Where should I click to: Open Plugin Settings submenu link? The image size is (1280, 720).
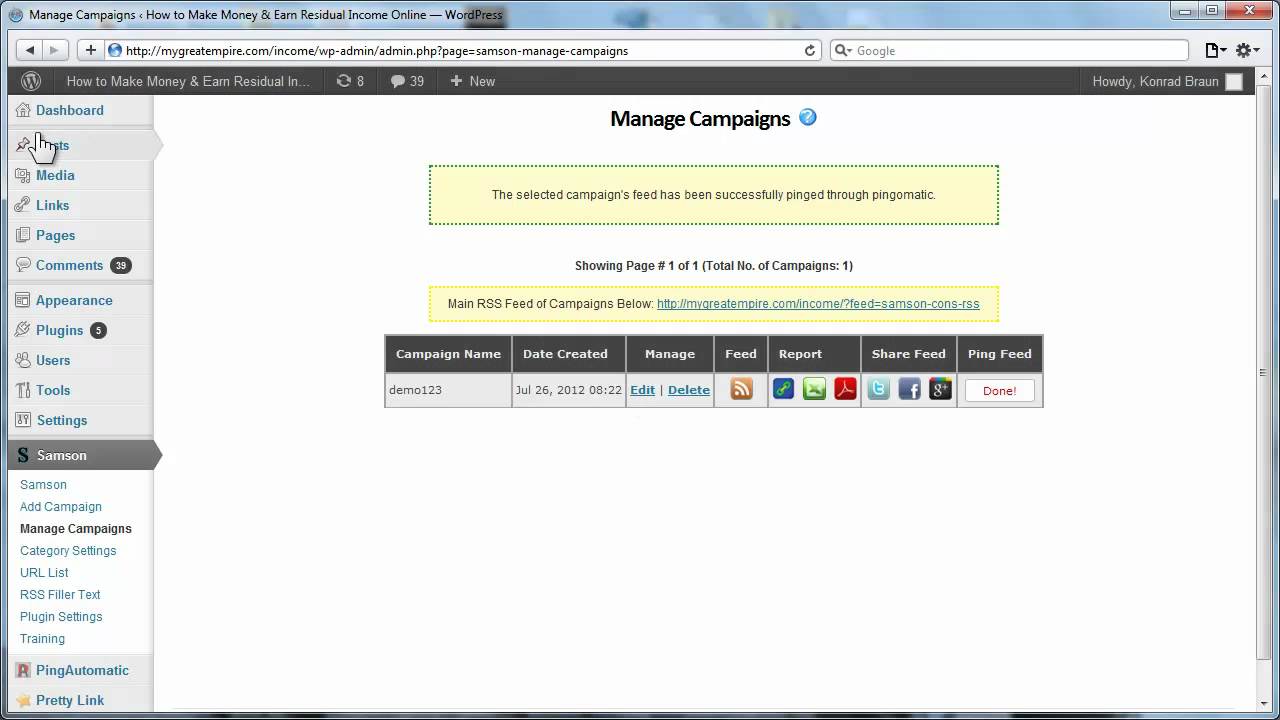point(61,617)
